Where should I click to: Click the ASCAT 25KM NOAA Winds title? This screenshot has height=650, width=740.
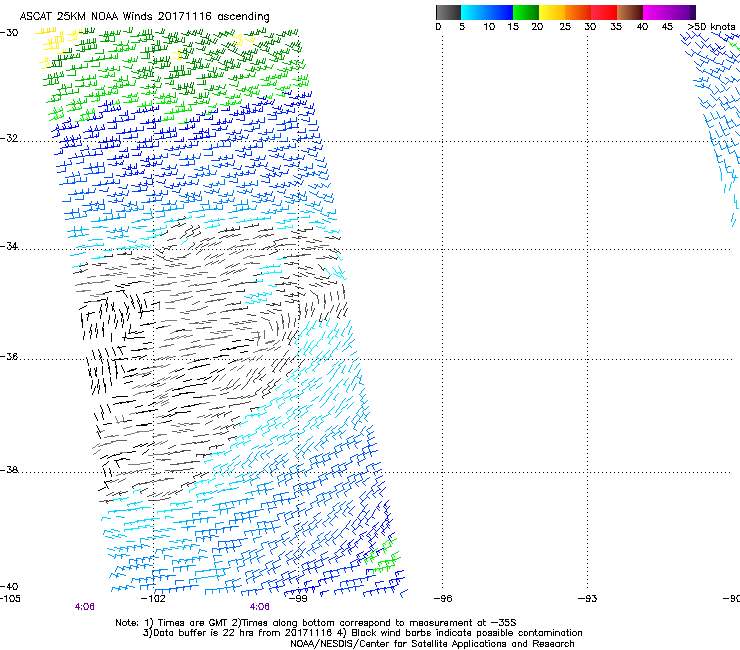pyautogui.click(x=144, y=17)
